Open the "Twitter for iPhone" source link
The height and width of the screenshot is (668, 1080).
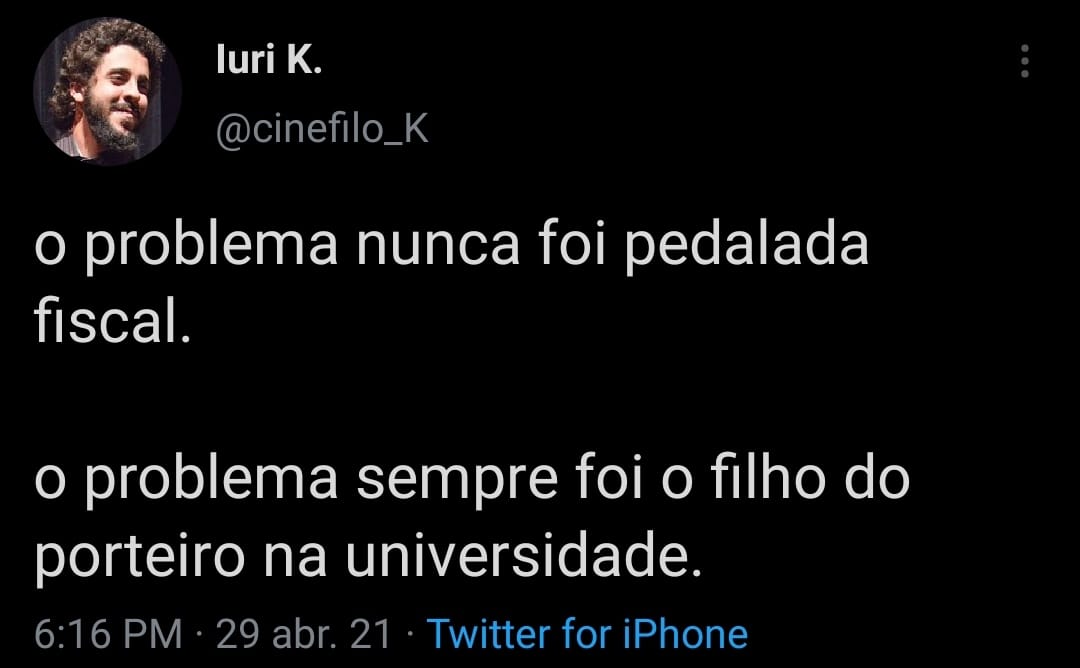click(587, 634)
